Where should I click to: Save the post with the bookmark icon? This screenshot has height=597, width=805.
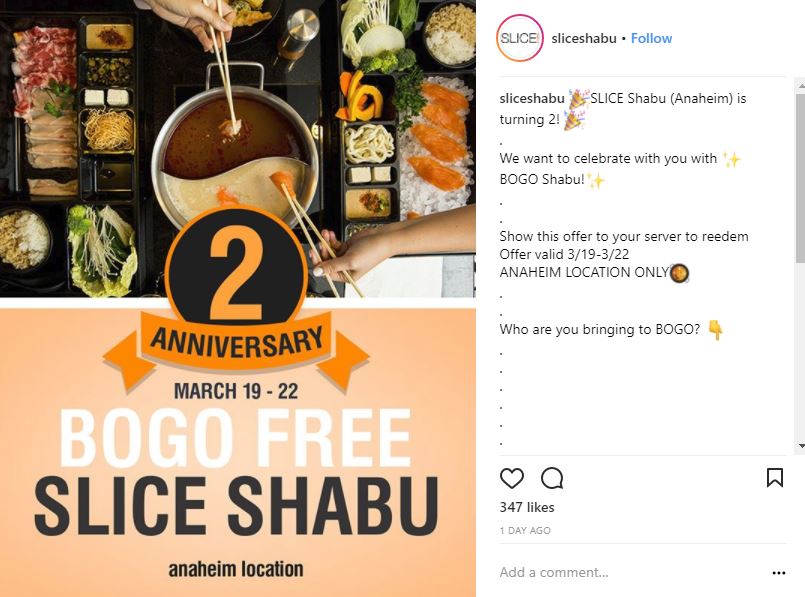775,477
